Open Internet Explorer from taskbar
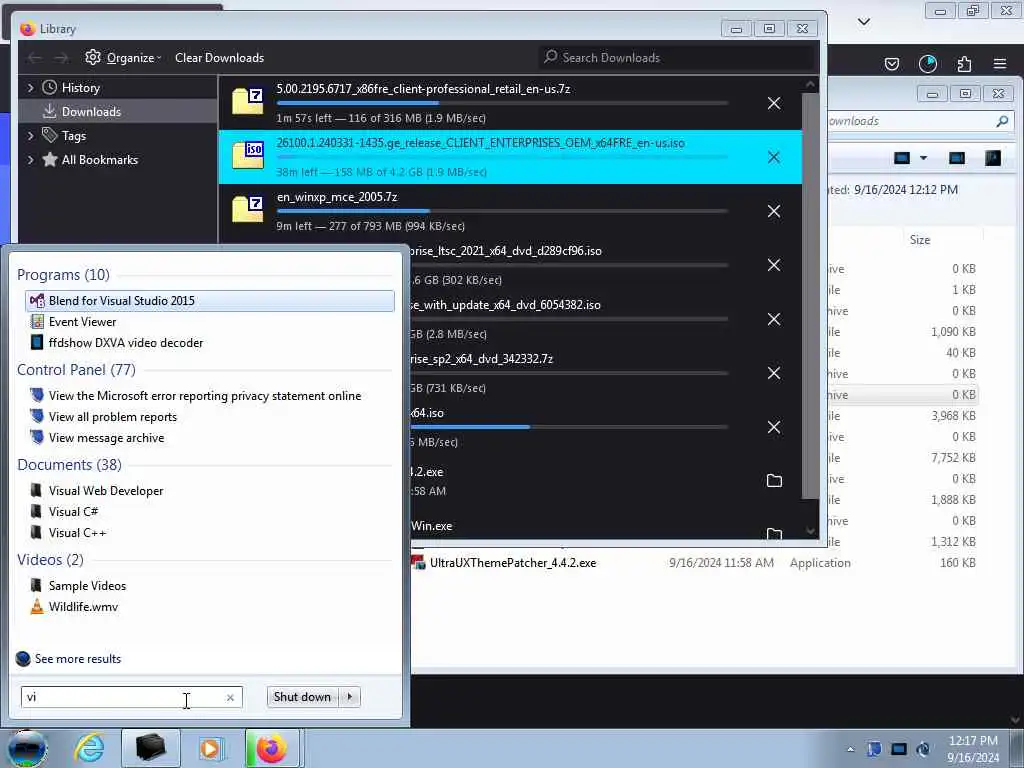This screenshot has width=1024, height=768. point(89,748)
